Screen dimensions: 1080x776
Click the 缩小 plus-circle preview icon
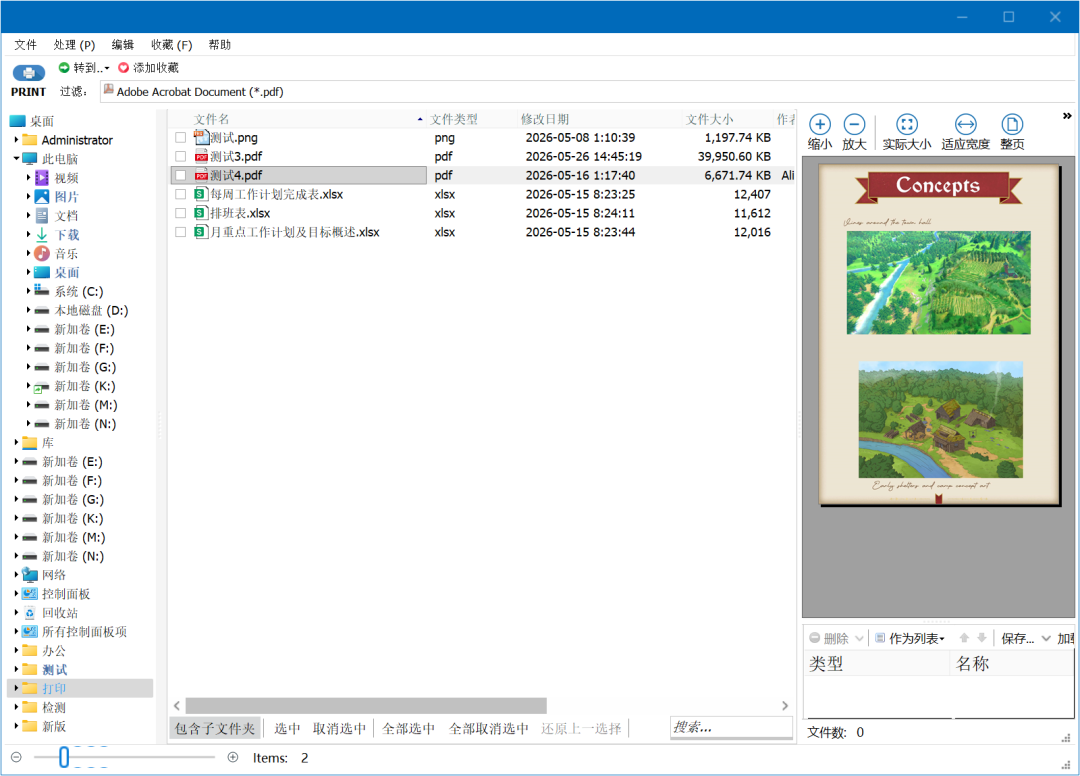pos(820,125)
